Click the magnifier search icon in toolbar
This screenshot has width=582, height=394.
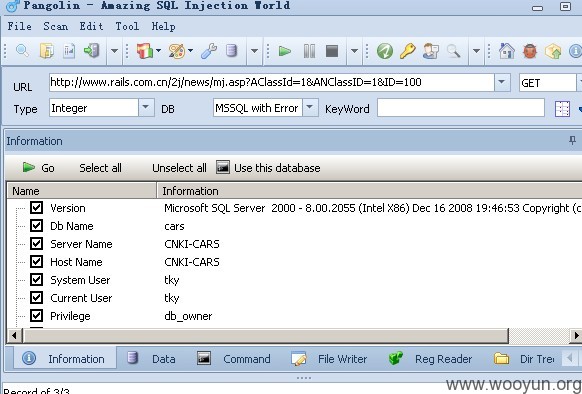coord(22,51)
